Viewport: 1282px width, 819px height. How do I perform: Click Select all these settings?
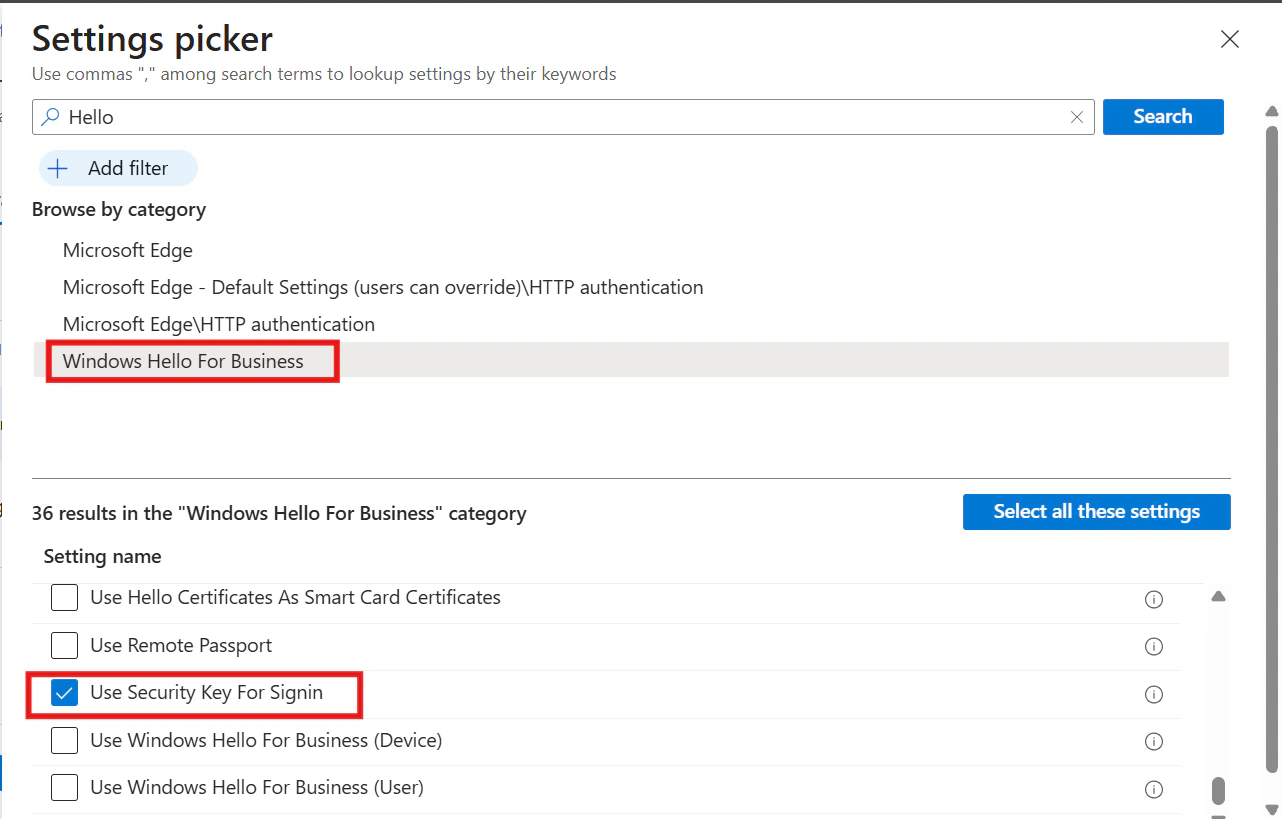1097,512
